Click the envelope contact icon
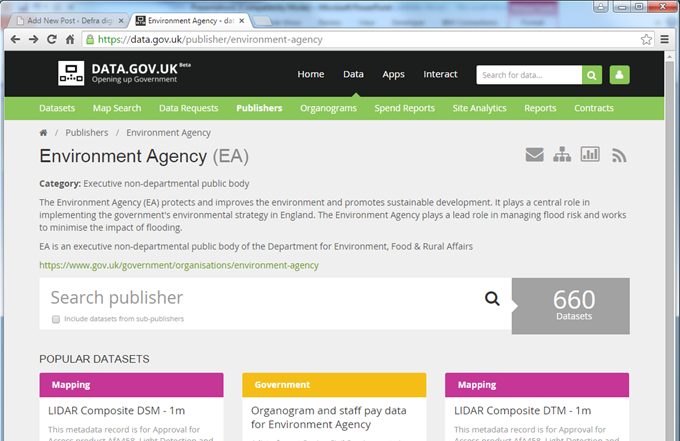 [x=534, y=154]
